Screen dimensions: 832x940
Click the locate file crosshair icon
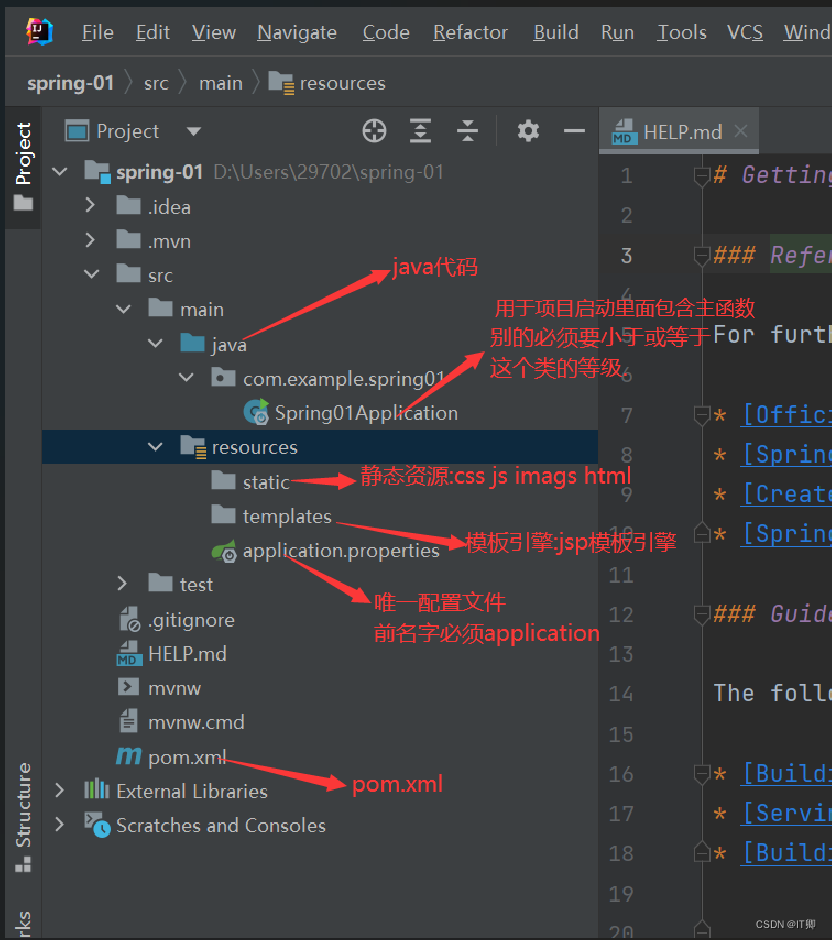click(375, 131)
